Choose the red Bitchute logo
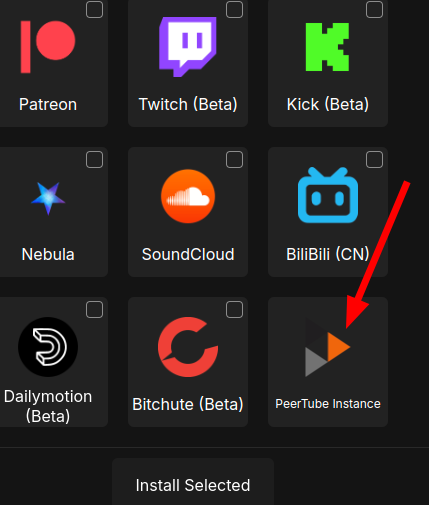This screenshot has width=429, height=505. tap(188, 347)
